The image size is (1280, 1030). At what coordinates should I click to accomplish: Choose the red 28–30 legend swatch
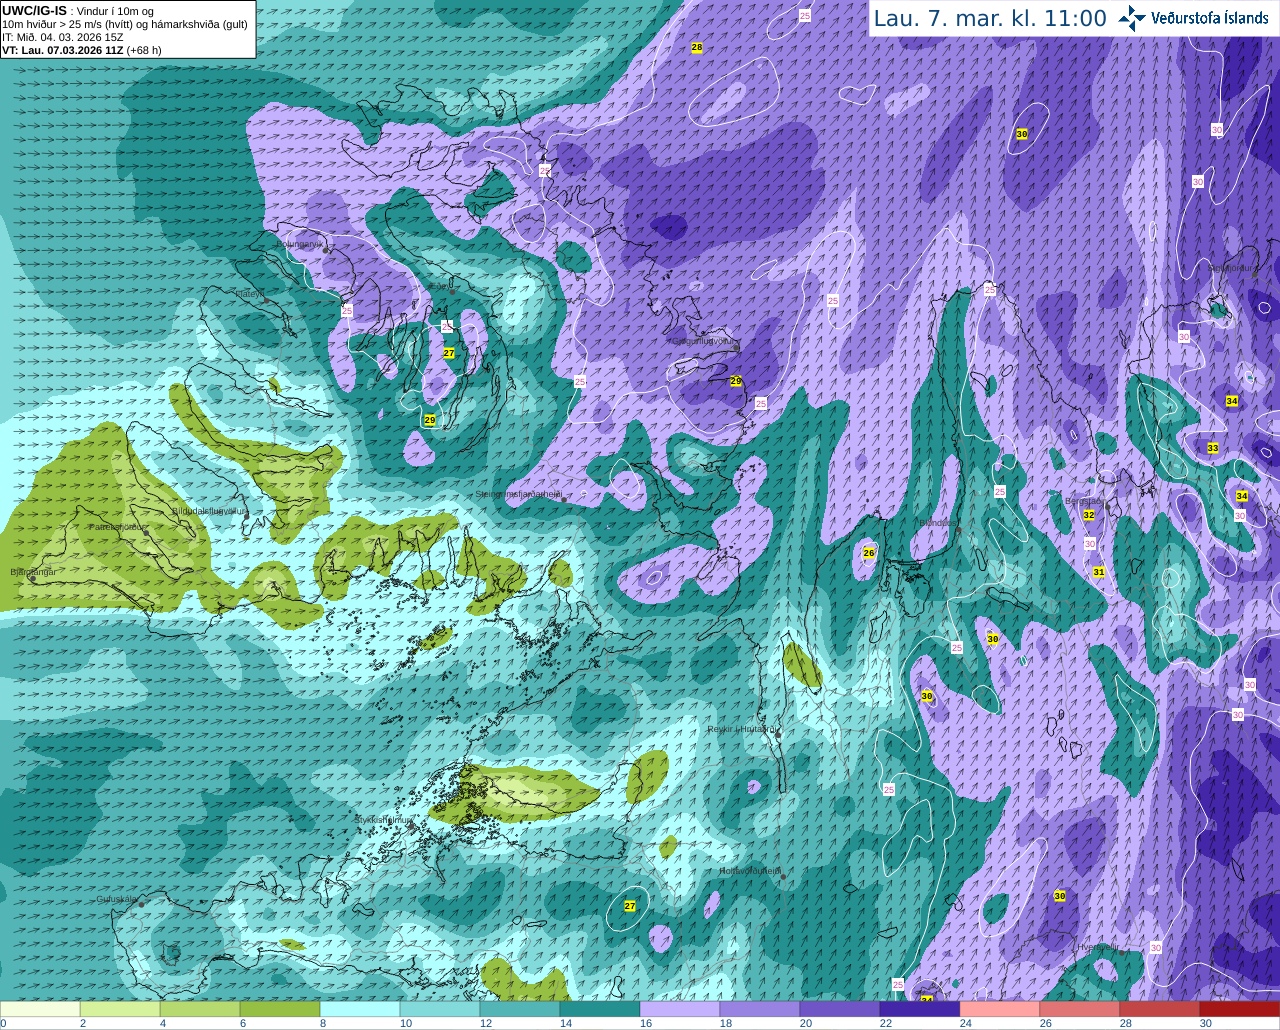point(1160,1009)
